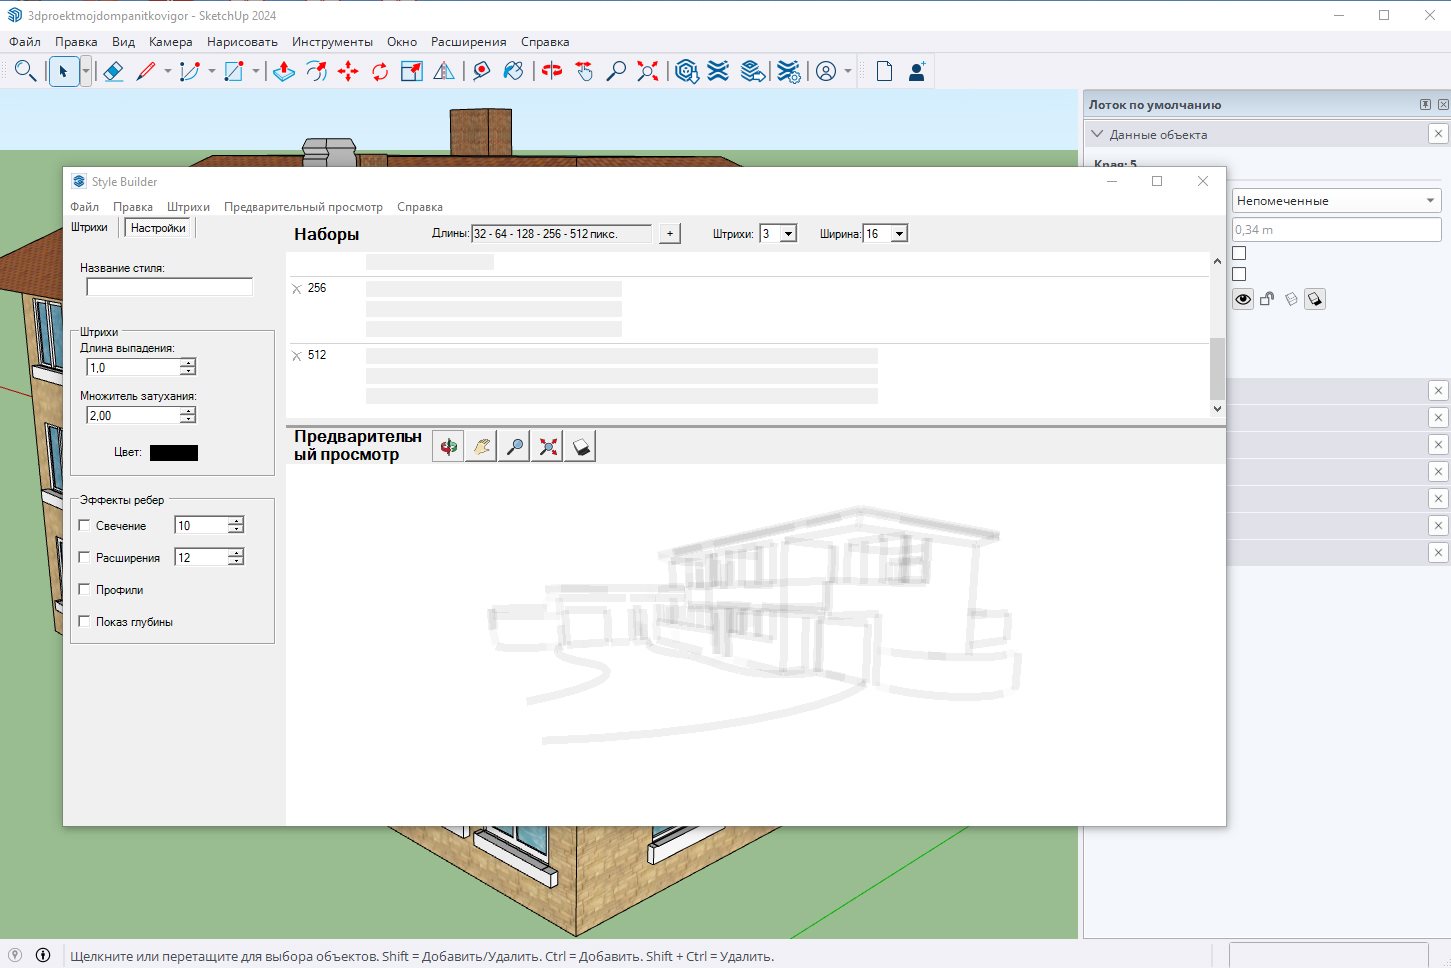
Task: Pick the Zoom tool in main toolbar
Action: point(616,71)
